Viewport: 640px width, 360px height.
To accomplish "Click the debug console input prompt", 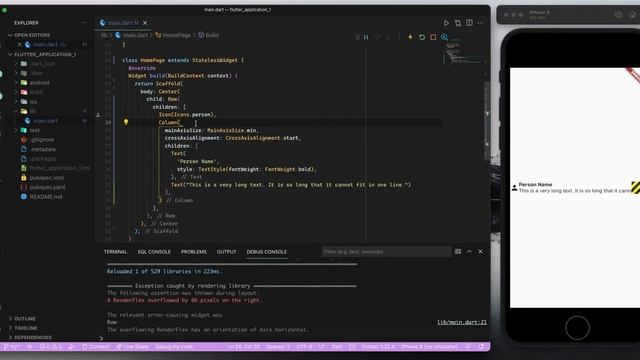I will 294,338.
